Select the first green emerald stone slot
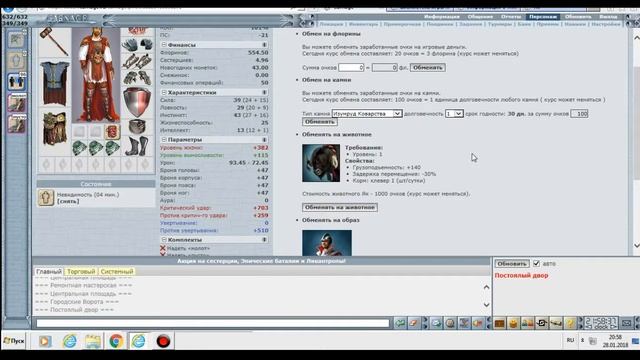The width and height of the screenshot is (640, 360). [x=80, y=148]
